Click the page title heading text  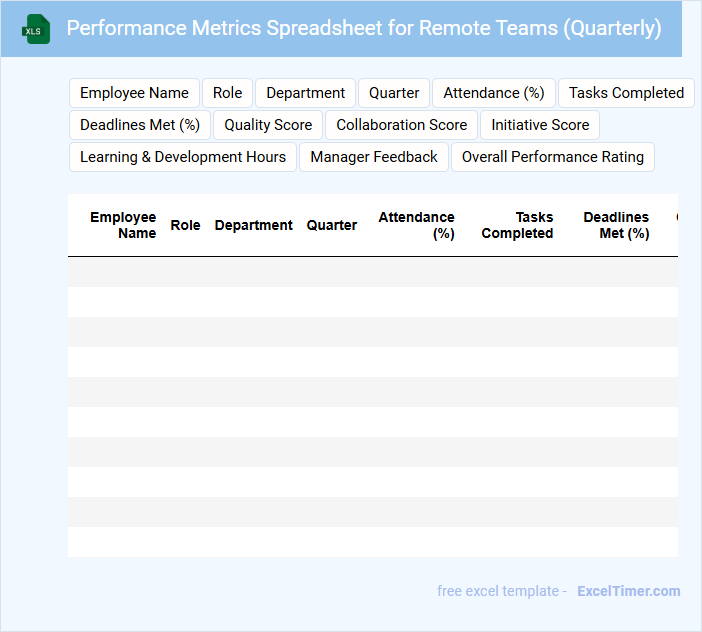(364, 28)
